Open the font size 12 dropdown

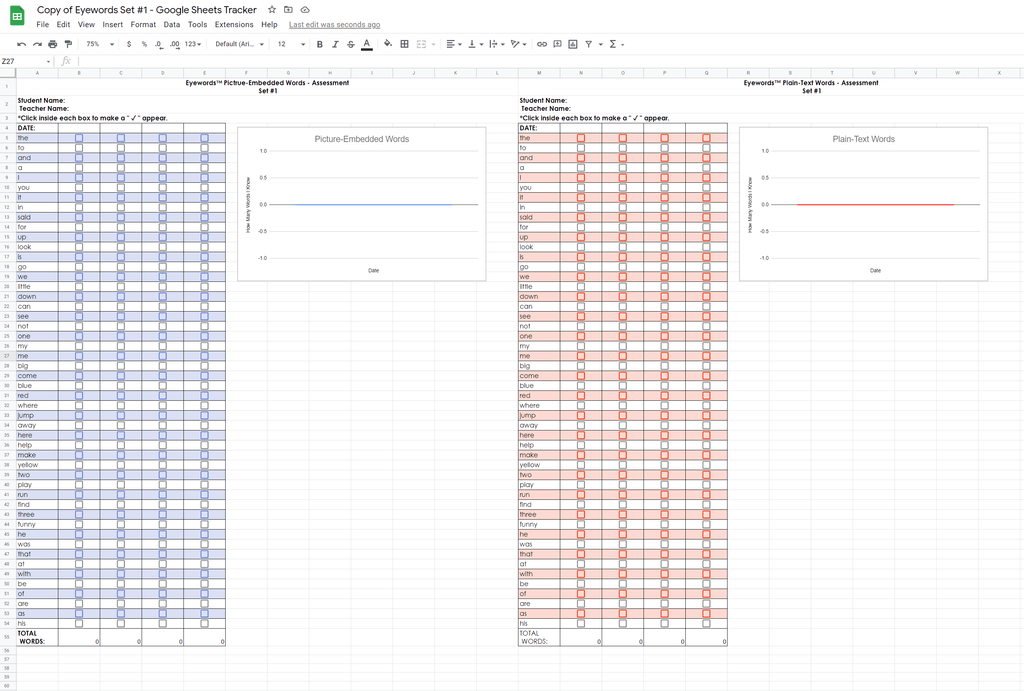[291, 44]
